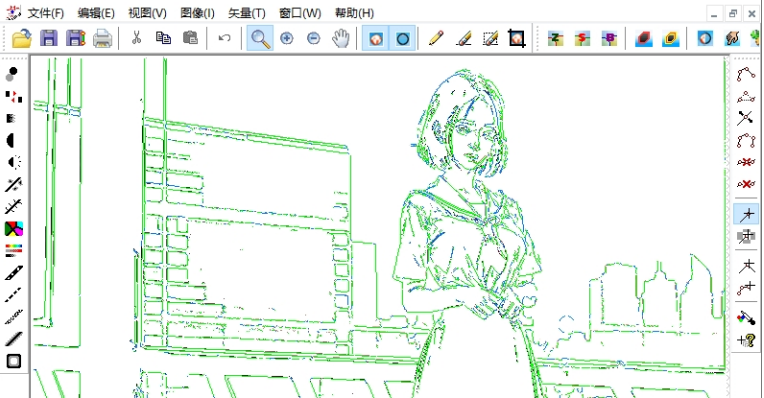Select the arch-shaped polyline nodes tool

tap(745, 141)
